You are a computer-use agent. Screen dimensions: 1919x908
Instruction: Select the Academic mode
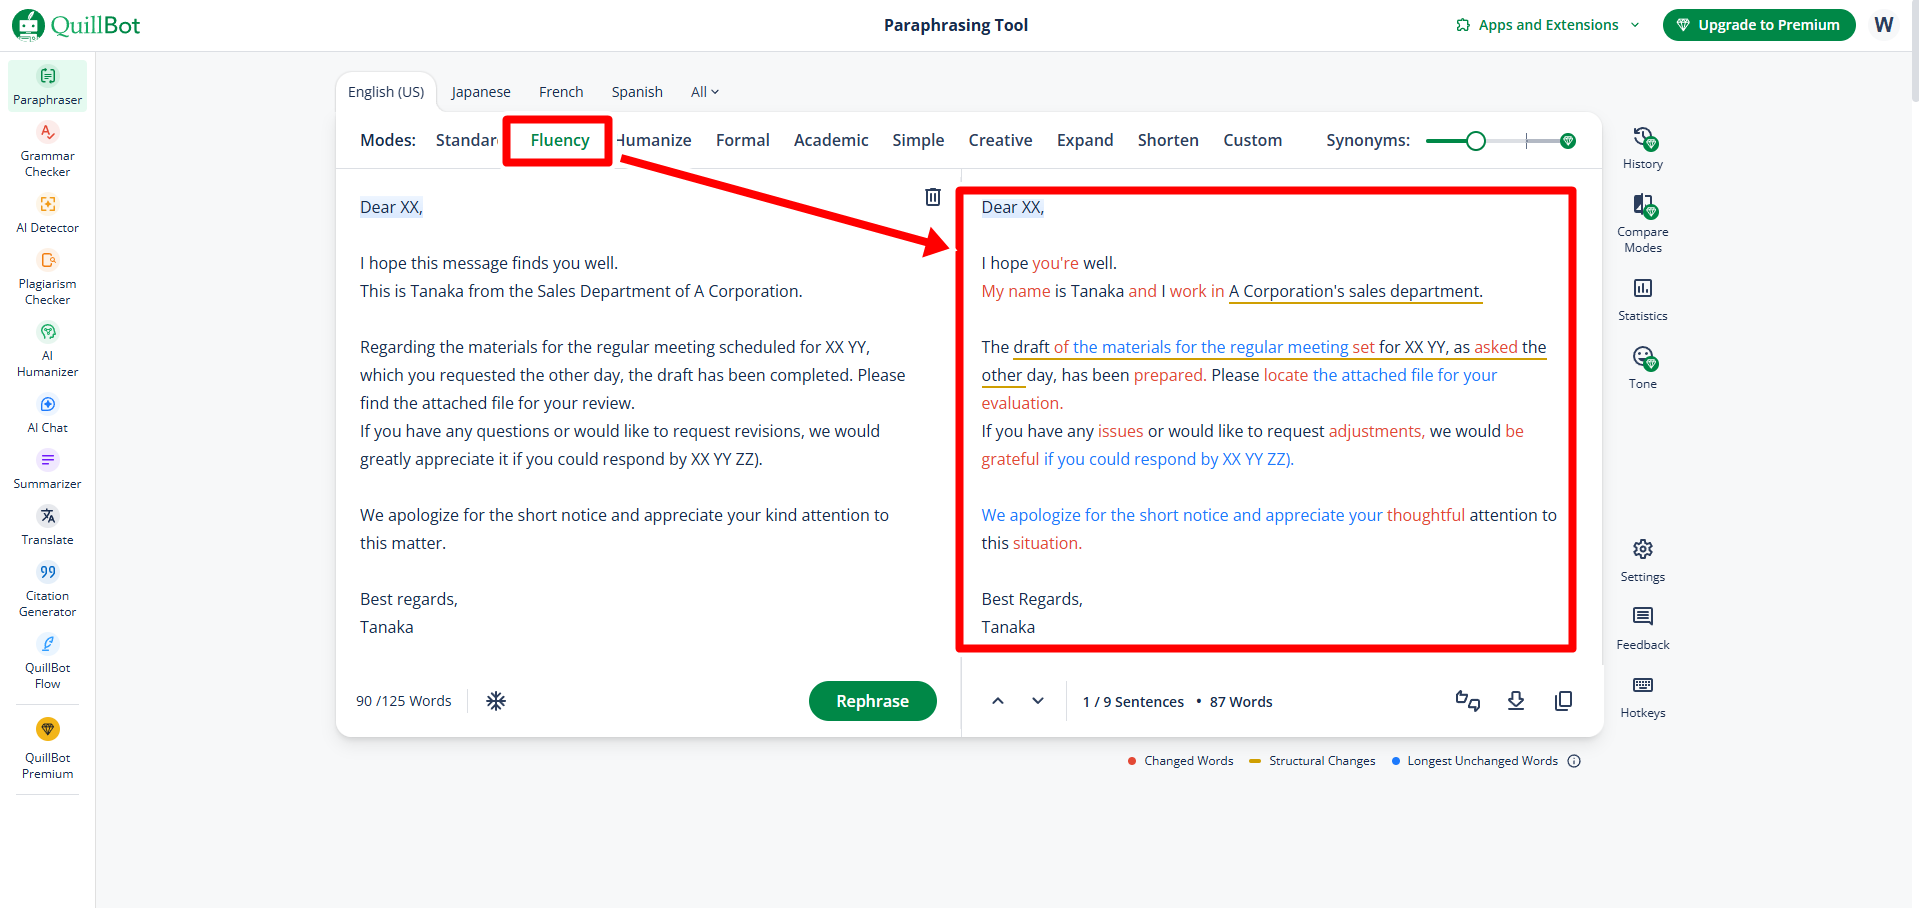[831, 140]
